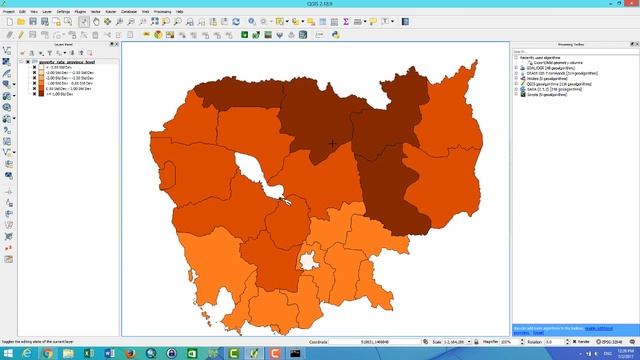Toggle the '0.00 to 1.00 Std Dev' class checkbox
Screen dimensions: 640x360
point(35,89)
